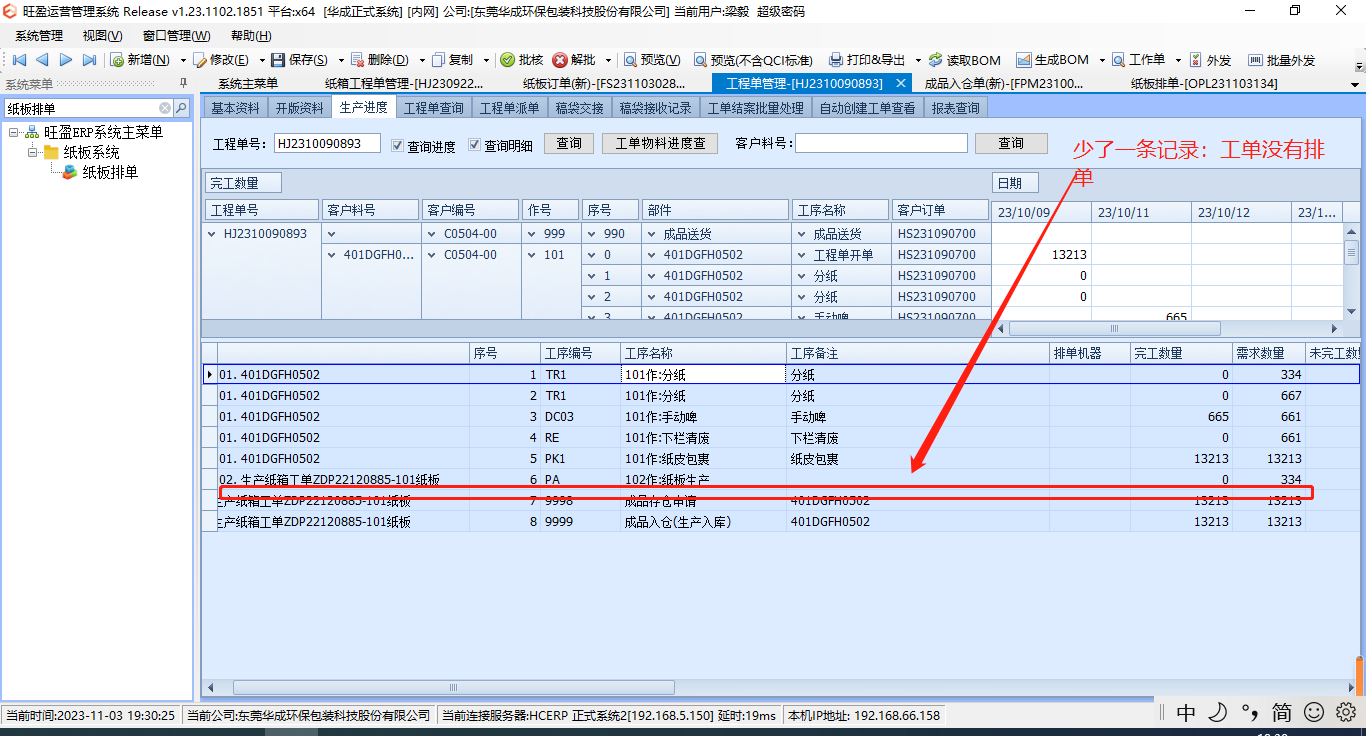Go to first record navigation arrow
Screen dimensions: 1366x736
tap(19, 60)
